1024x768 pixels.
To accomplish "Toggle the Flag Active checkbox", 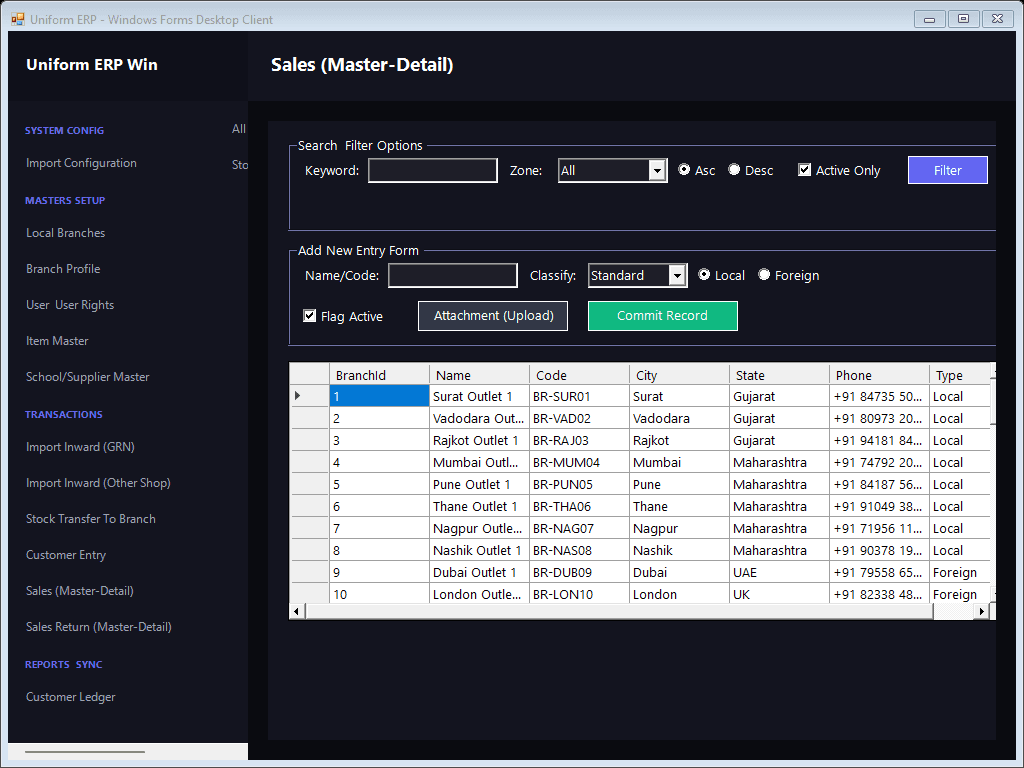I will tap(310, 316).
